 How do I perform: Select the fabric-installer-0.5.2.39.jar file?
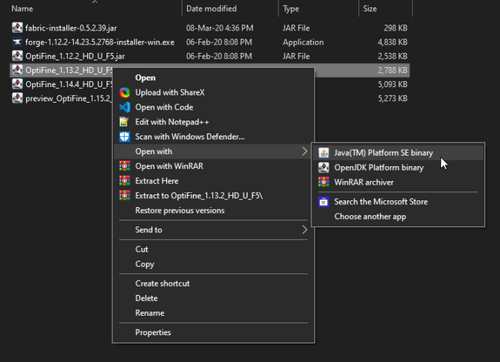[71, 28]
